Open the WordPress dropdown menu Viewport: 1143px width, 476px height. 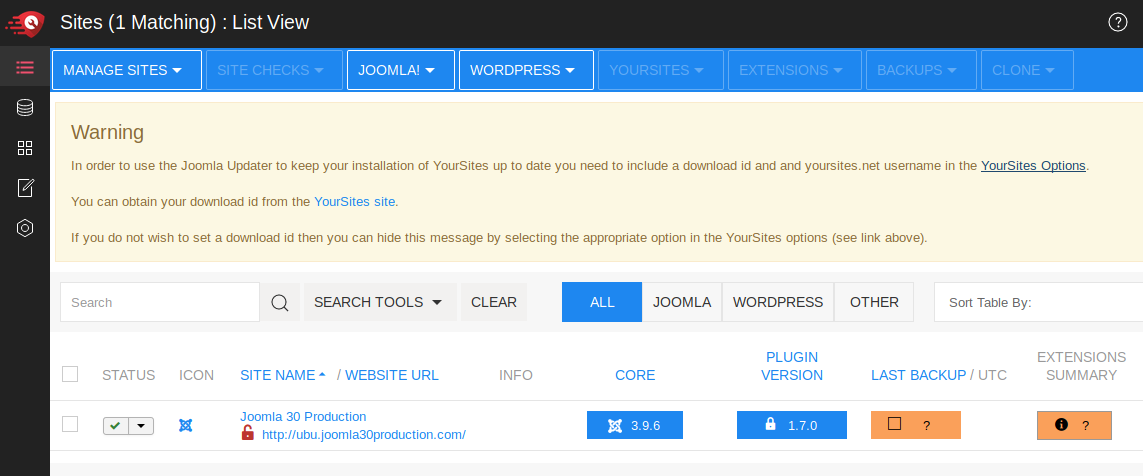(526, 70)
